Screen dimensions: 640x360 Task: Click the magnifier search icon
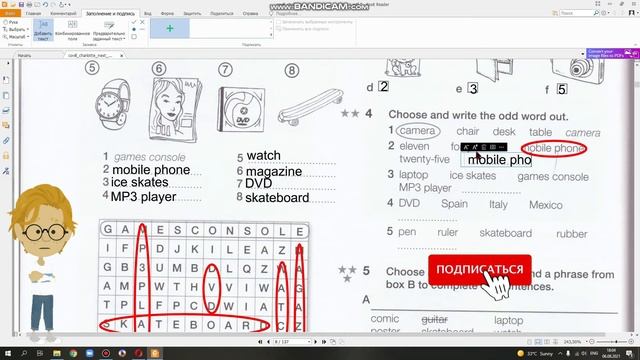pyautogui.click(x=596, y=13)
